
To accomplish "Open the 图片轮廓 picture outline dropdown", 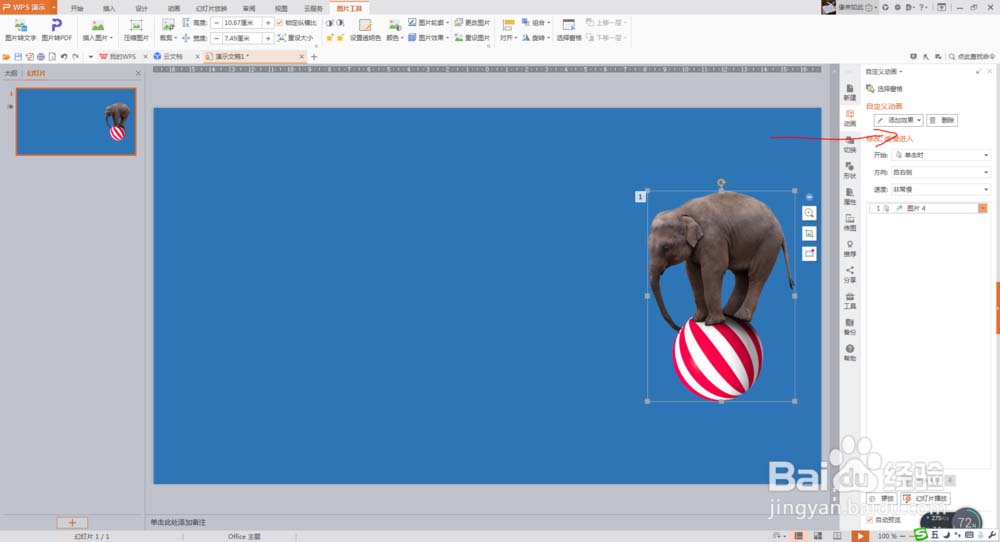I will tap(429, 23).
